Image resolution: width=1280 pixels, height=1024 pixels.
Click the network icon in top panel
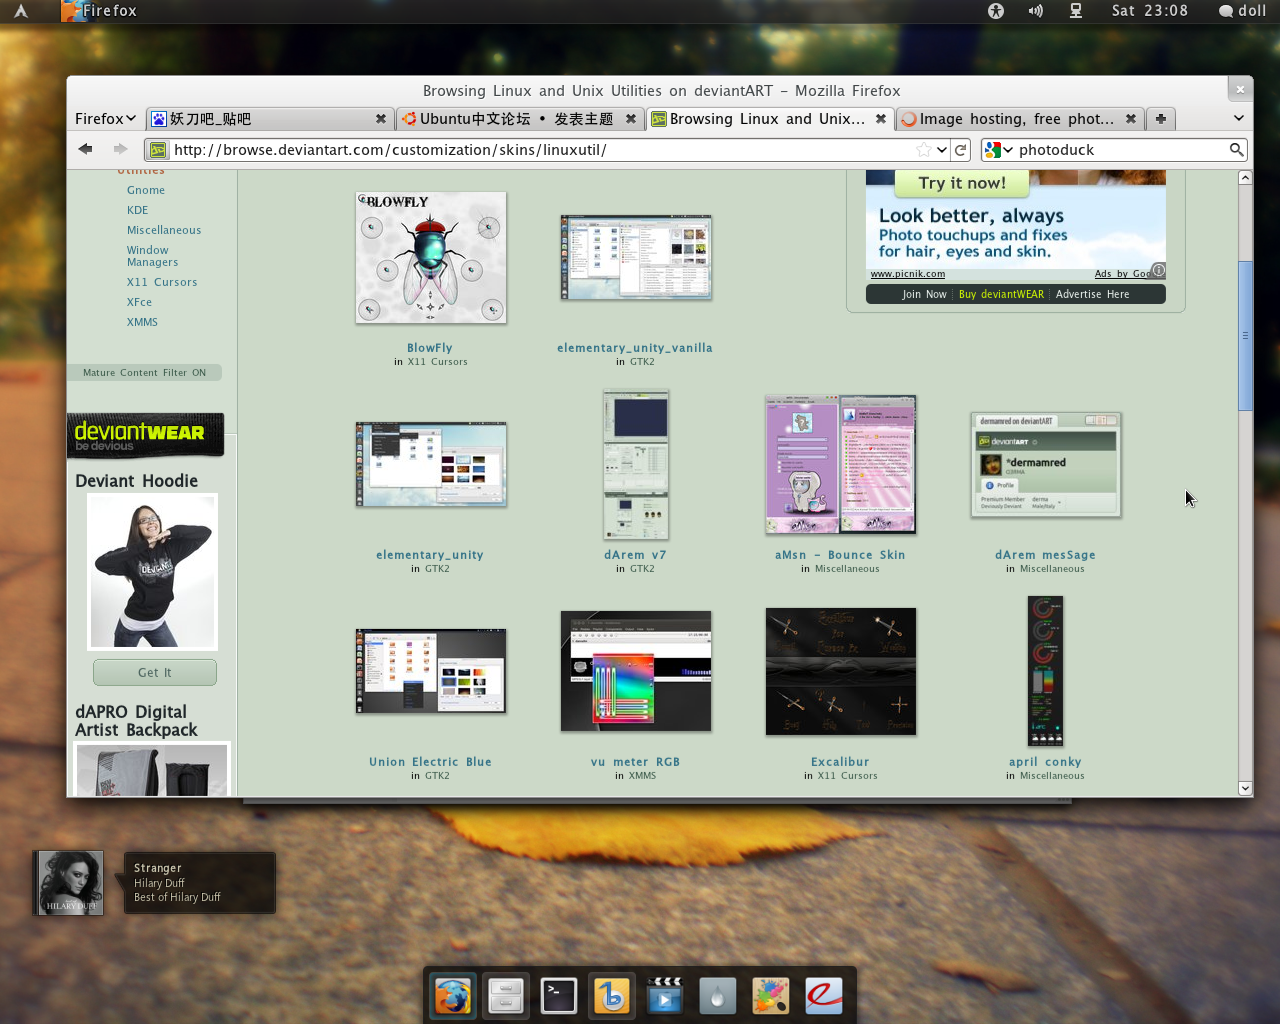1076,11
